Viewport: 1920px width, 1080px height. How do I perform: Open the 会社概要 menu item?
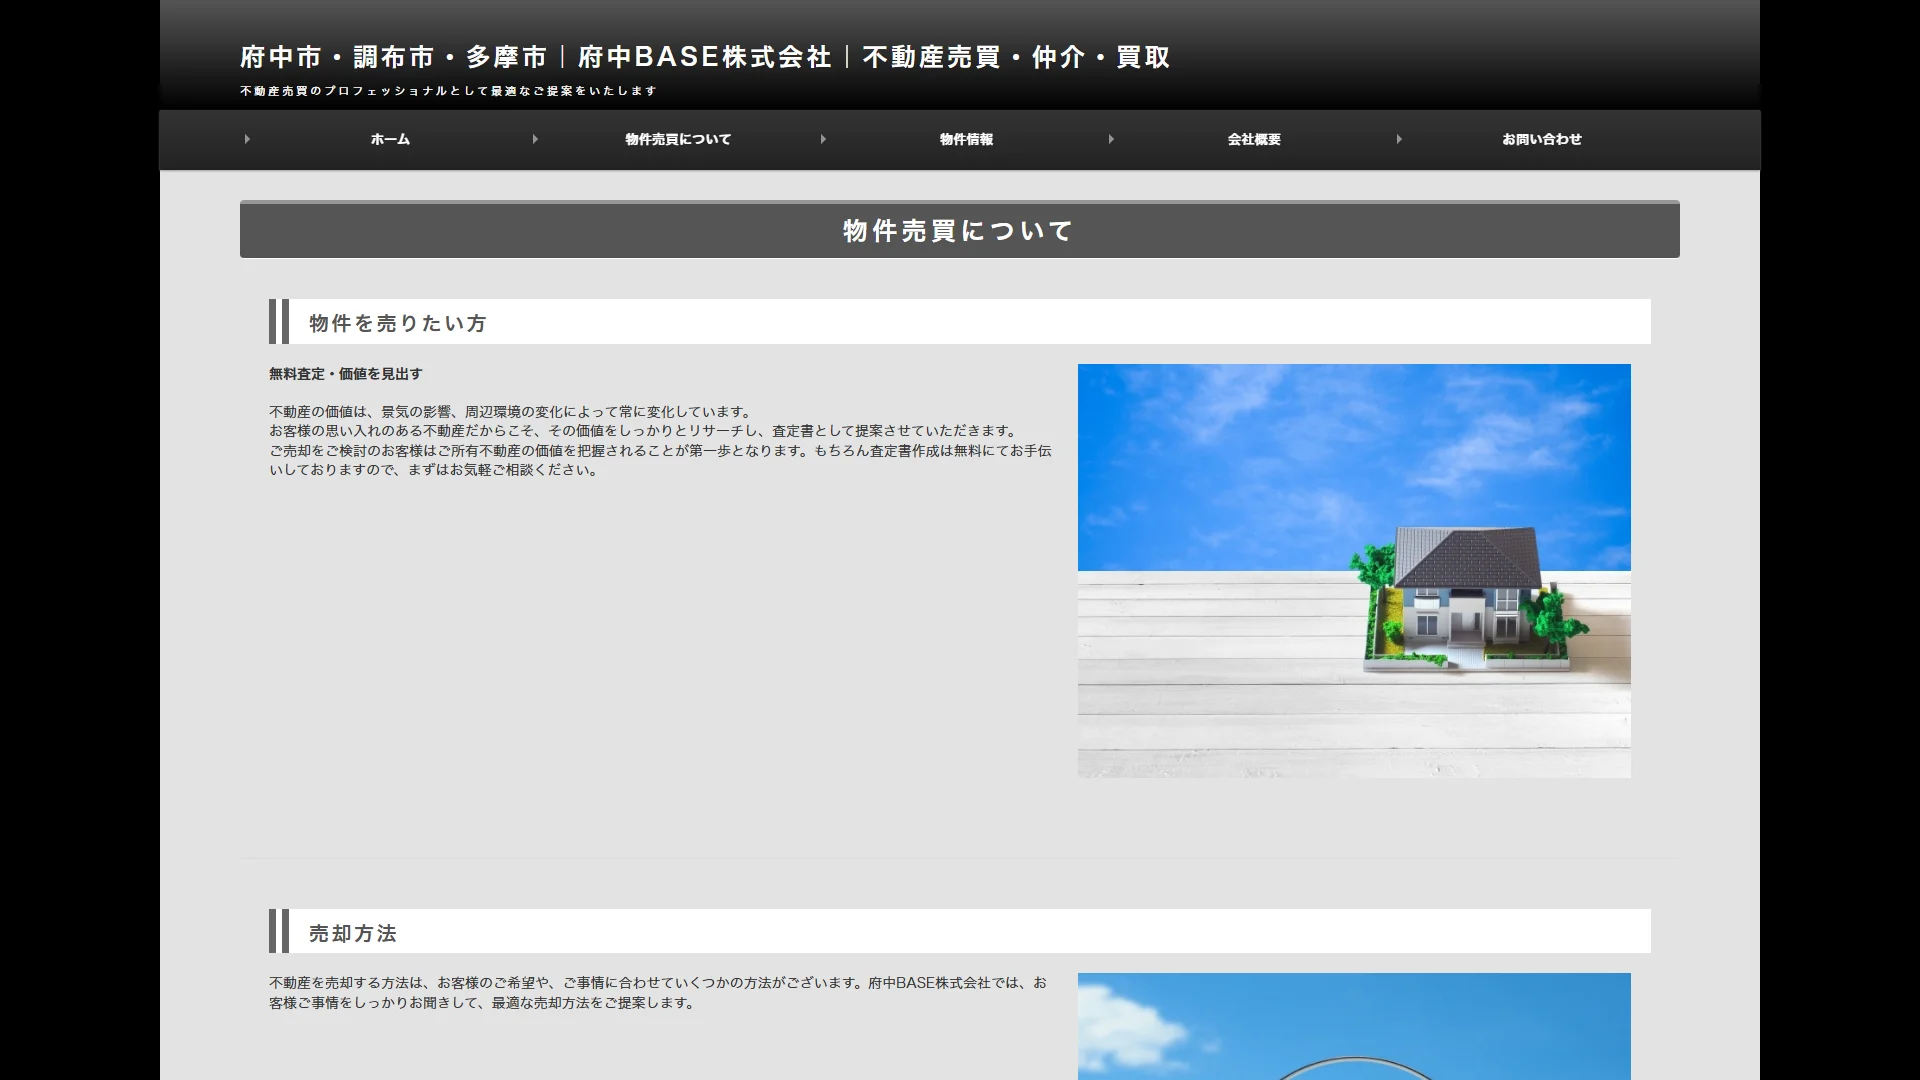[1254, 140]
